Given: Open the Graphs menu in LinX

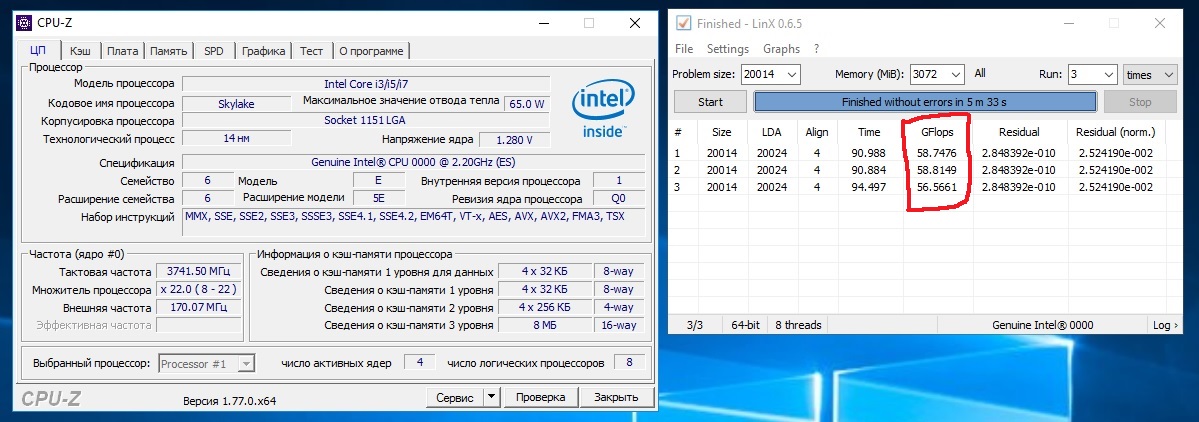Looking at the screenshot, I should (781, 49).
